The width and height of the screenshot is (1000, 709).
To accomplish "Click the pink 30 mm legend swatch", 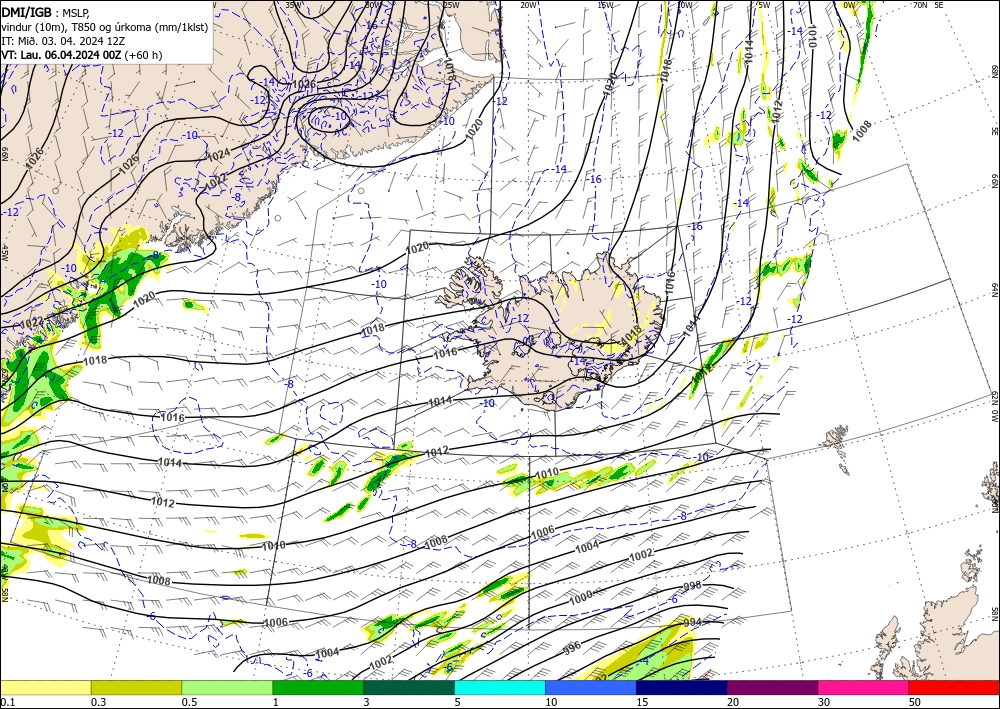I will 864,687.
